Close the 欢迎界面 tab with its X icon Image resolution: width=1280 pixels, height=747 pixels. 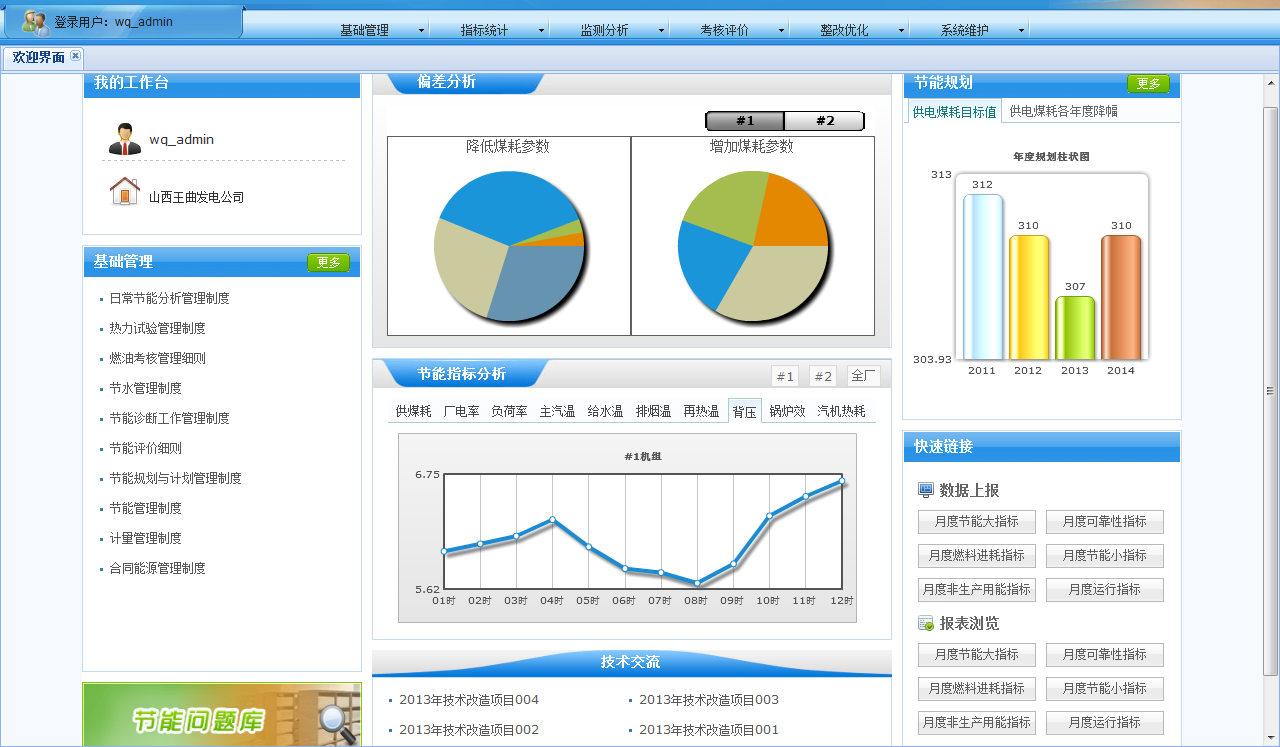pyautogui.click(x=75, y=56)
